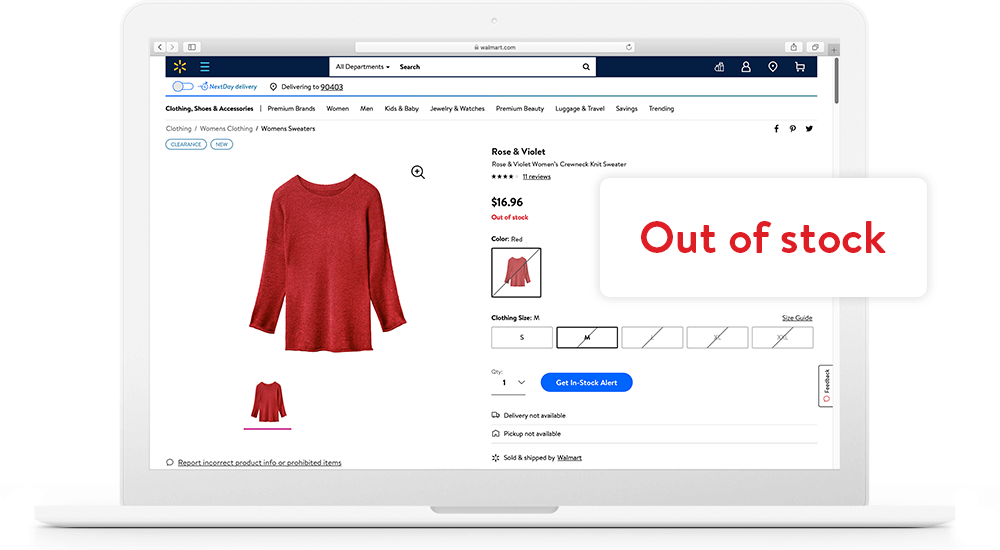Share the product on Facebook
The image size is (1000, 550).
tap(776, 129)
